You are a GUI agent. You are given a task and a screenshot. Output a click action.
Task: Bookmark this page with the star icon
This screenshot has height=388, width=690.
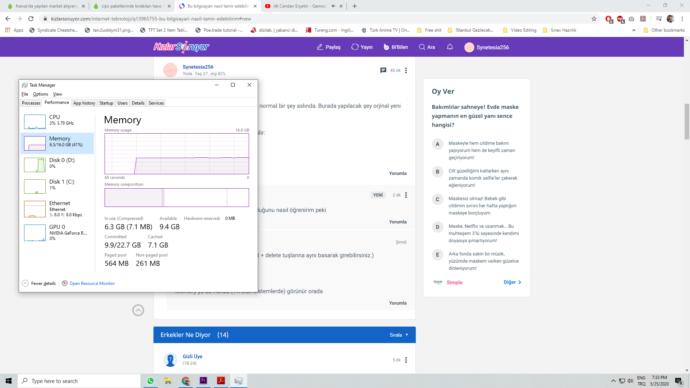pyautogui.click(x=594, y=19)
